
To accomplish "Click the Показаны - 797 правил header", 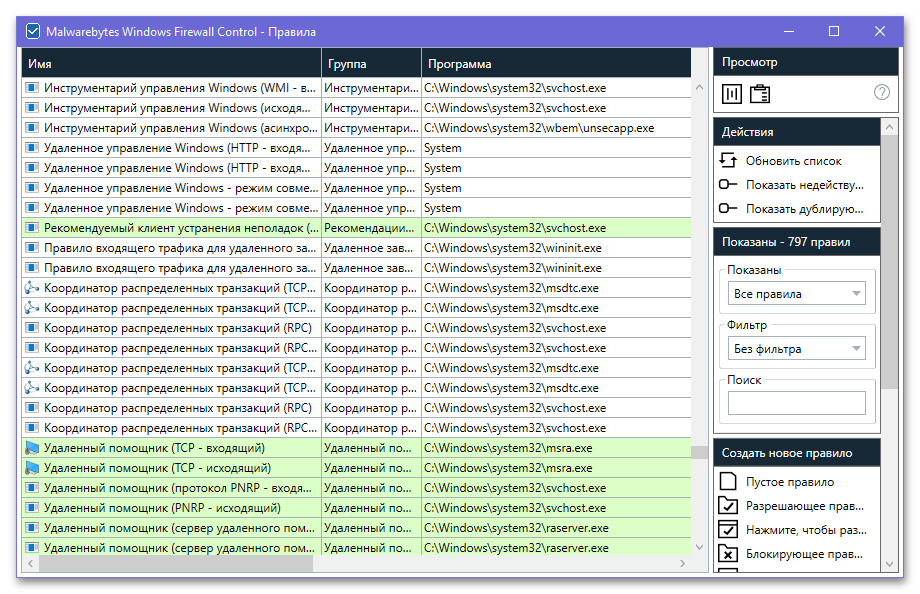I will (x=796, y=242).
